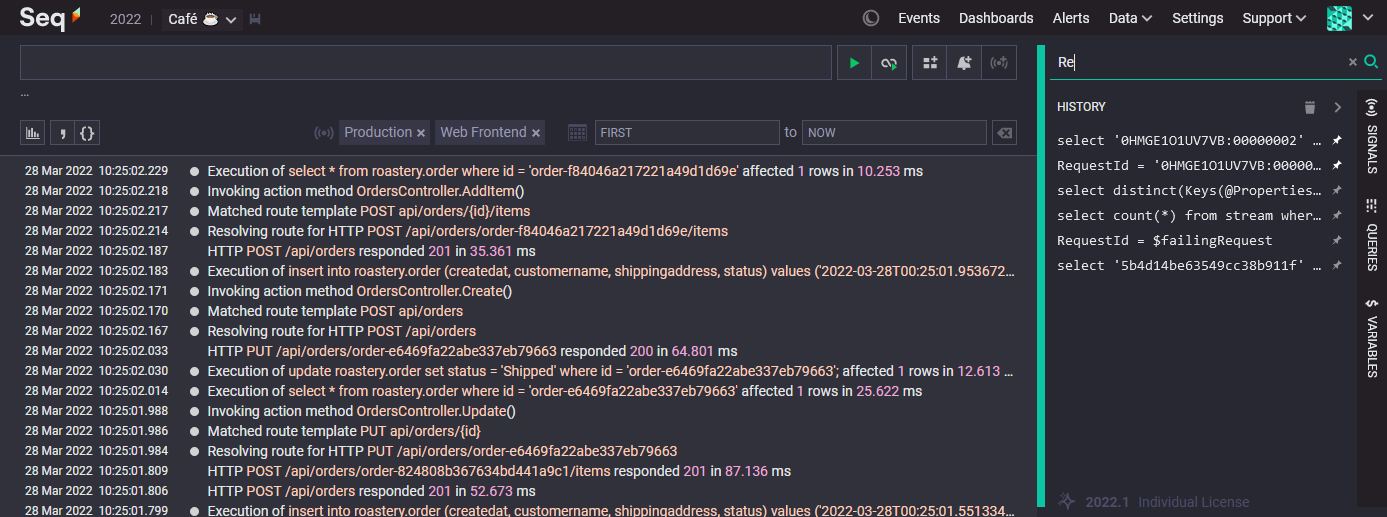Expand event "Invoking action method OrdersController.Update()"
Viewport: 1387px width, 517px height.
(361, 411)
